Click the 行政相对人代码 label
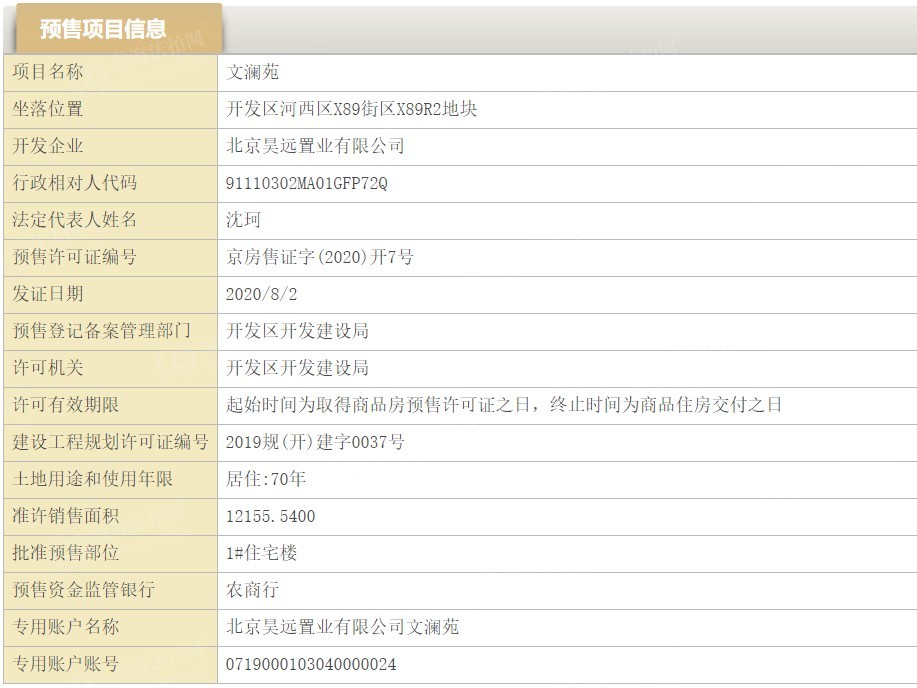The width and height of the screenshot is (917, 688). pyautogui.click(x=75, y=183)
